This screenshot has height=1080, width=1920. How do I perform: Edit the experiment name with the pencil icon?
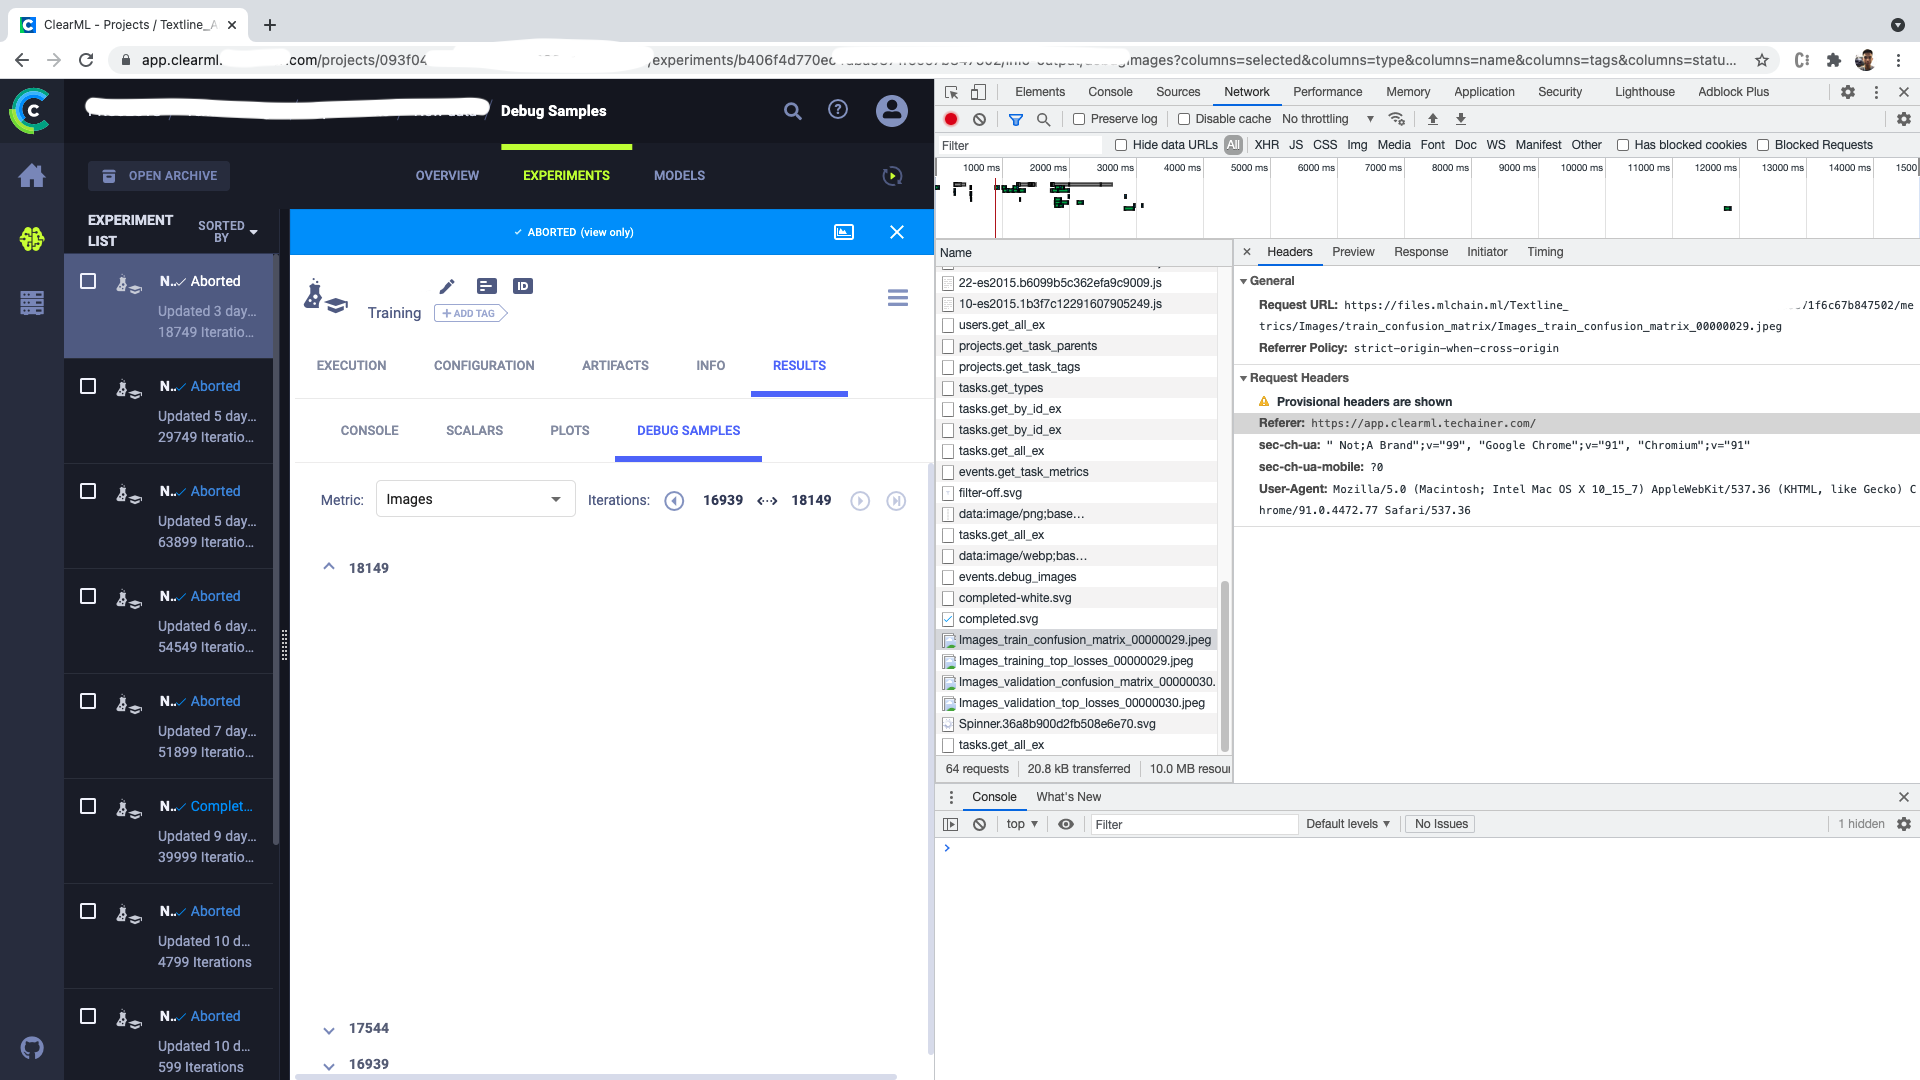(x=447, y=286)
